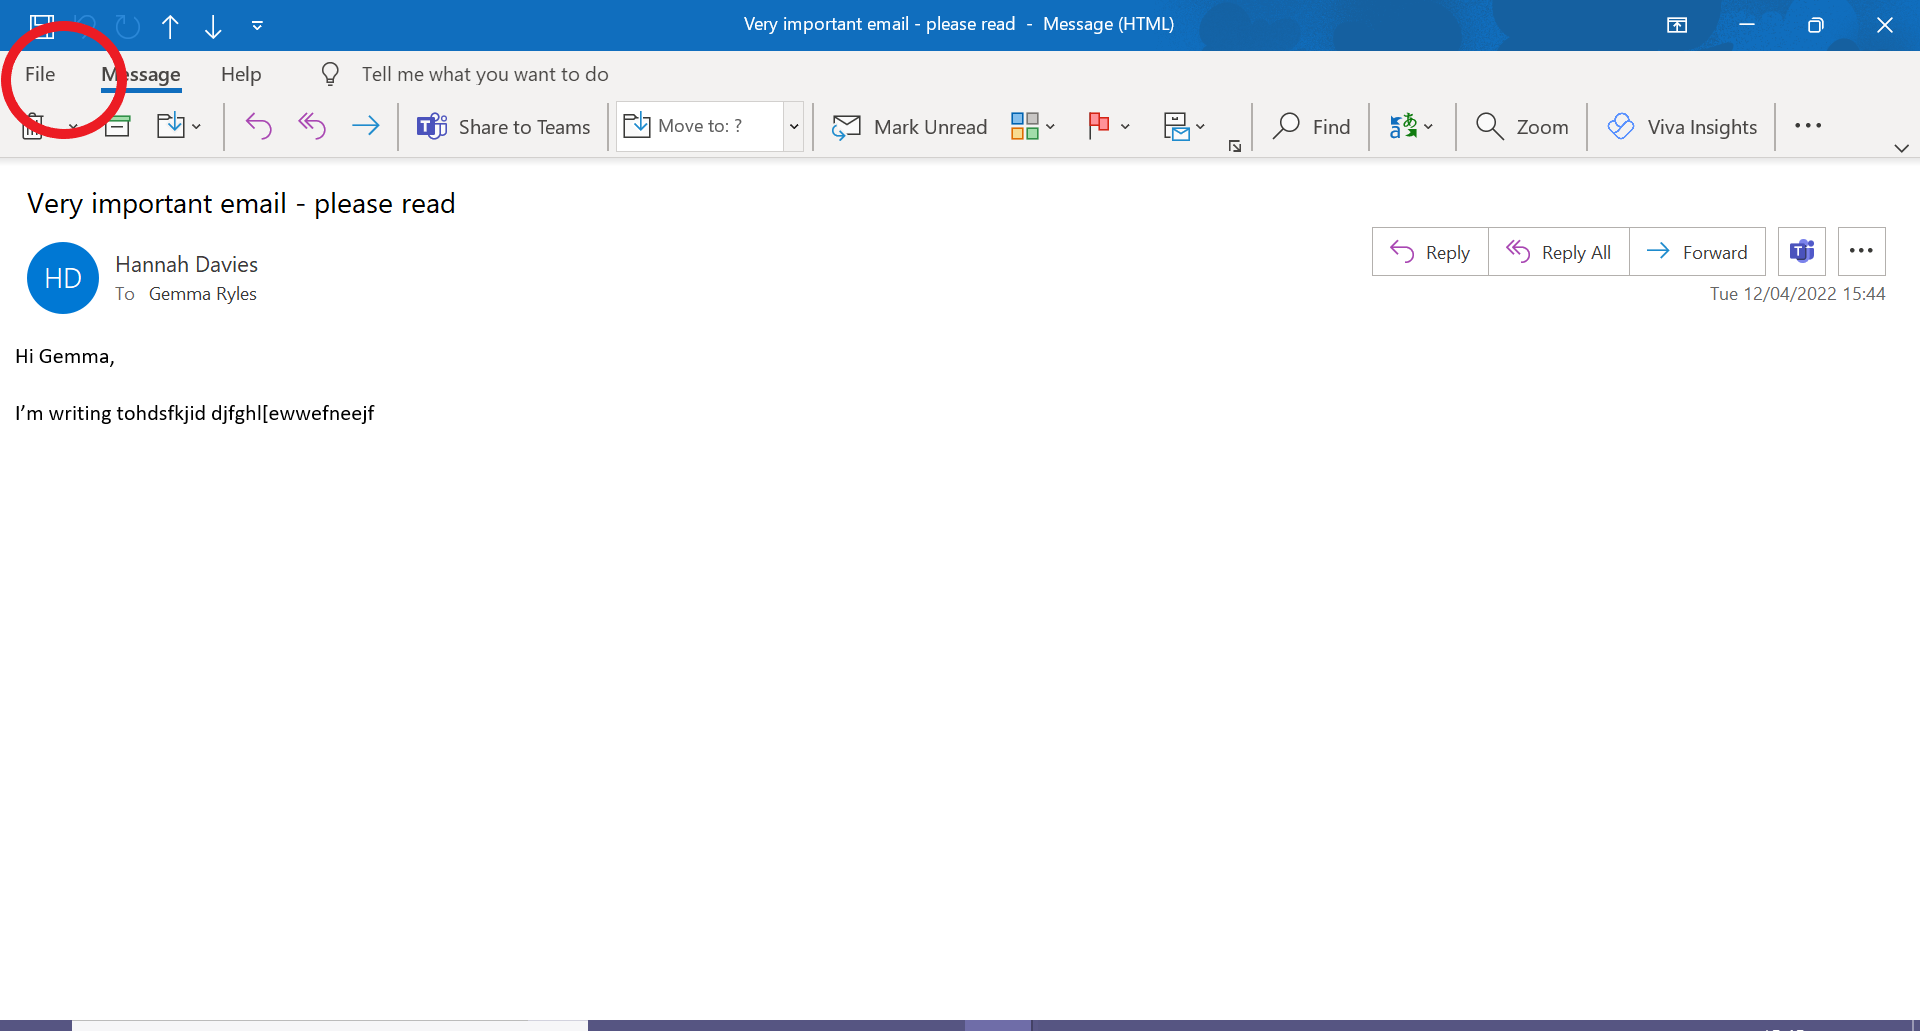This screenshot has height=1031, width=1920.
Task: Expand the Categorize dropdown arrow
Action: 1050,127
